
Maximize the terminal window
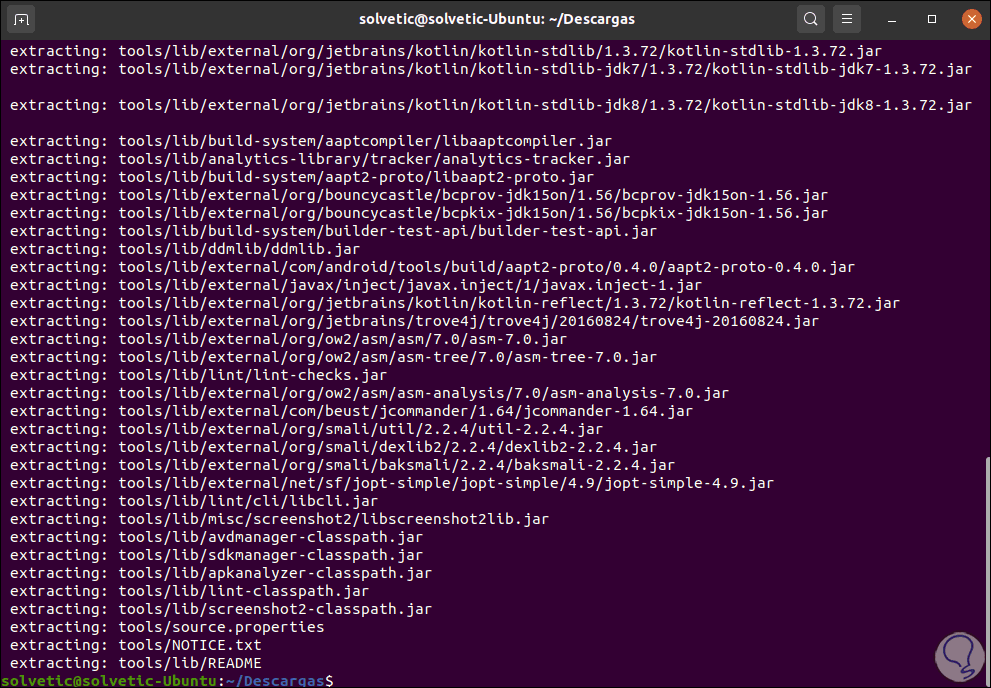(932, 19)
